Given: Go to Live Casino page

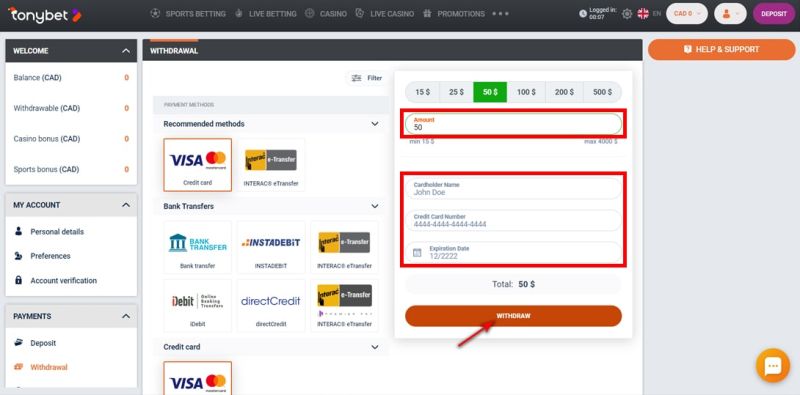Looking at the screenshot, I should point(392,14).
